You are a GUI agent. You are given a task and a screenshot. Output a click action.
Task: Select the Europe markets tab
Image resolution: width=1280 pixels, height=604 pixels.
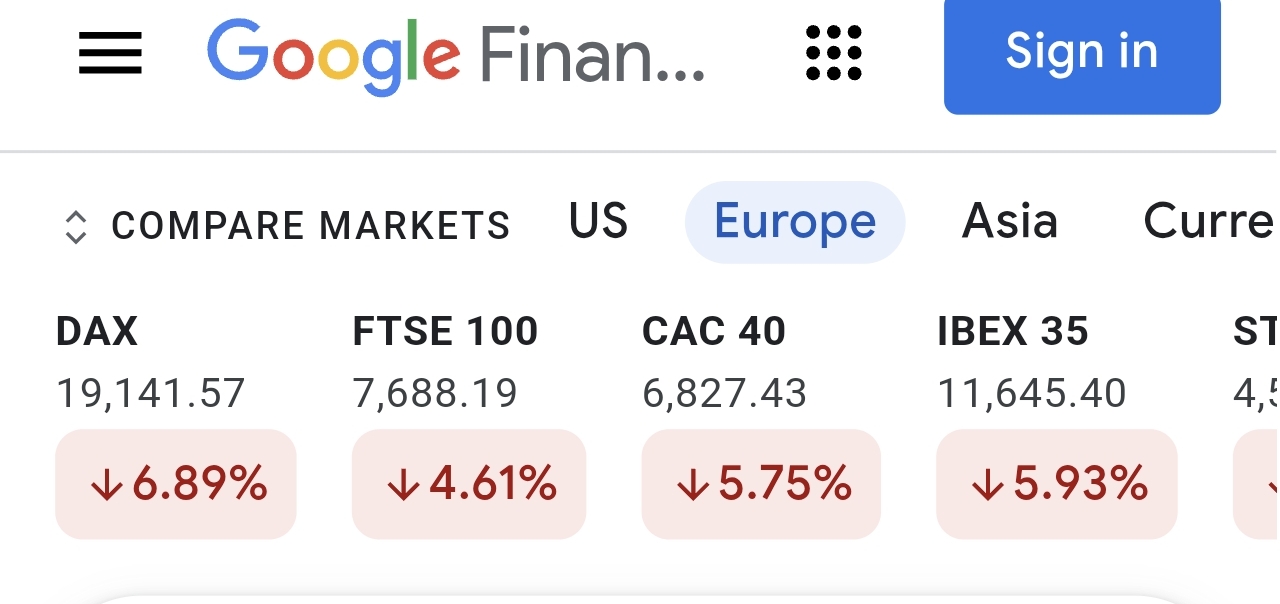pos(795,222)
